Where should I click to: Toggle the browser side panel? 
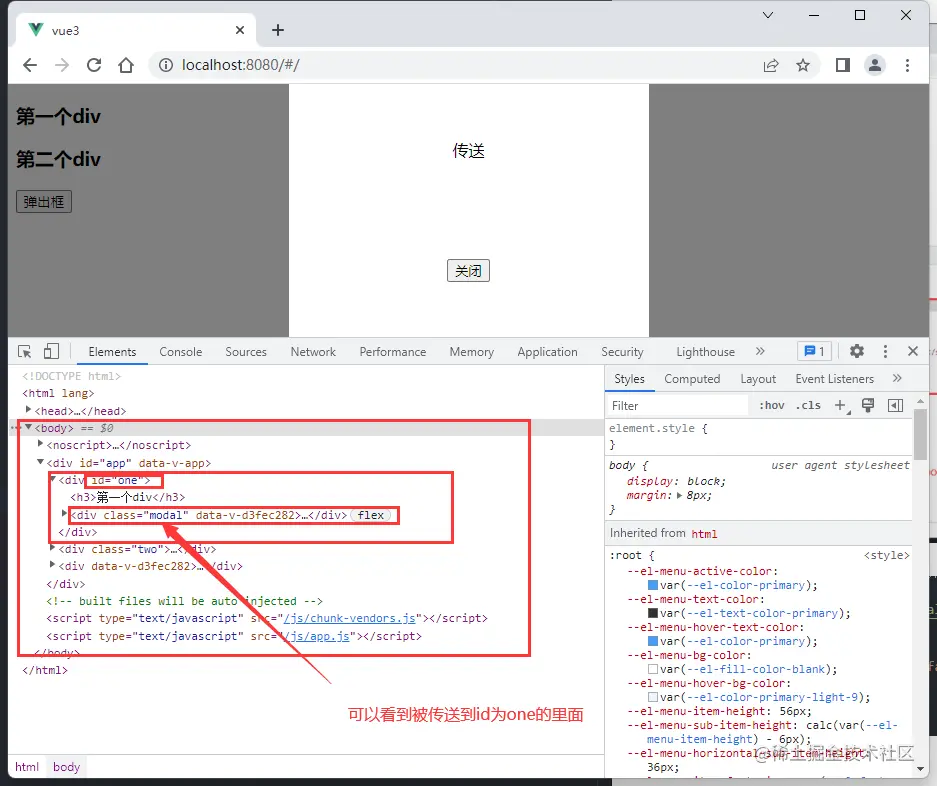(x=843, y=65)
